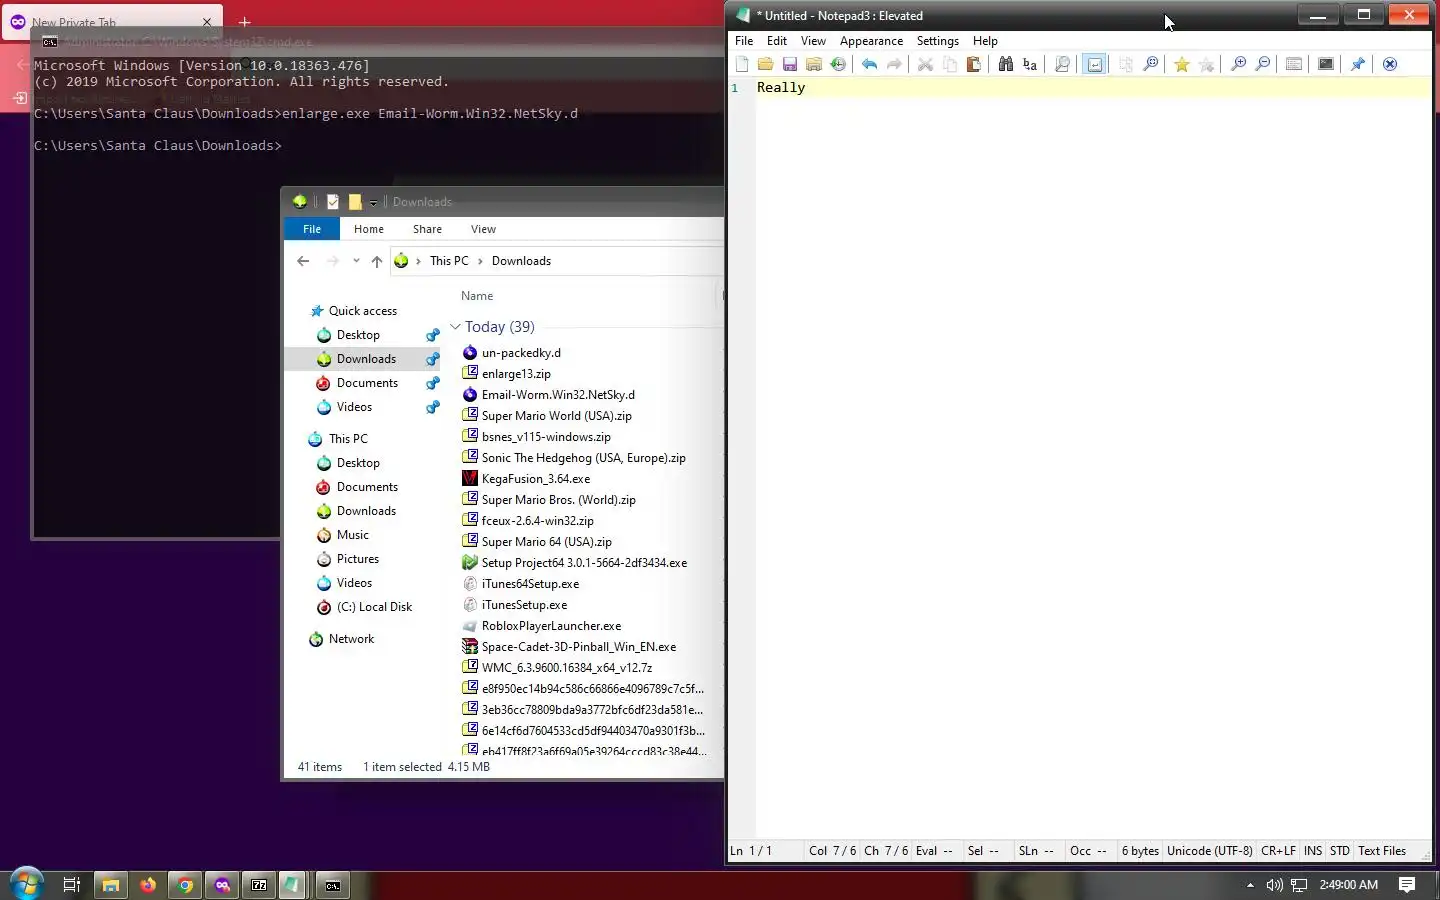
Task: Select KegaFusion_3.64.exe file
Action: click(x=536, y=479)
